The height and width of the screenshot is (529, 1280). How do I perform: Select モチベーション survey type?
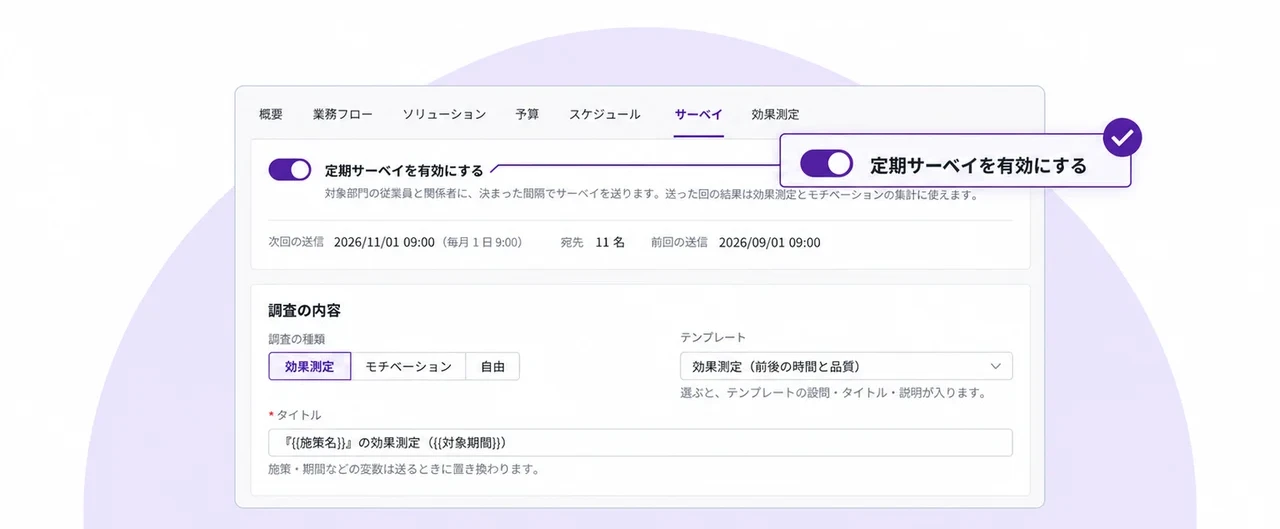click(x=408, y=367)
